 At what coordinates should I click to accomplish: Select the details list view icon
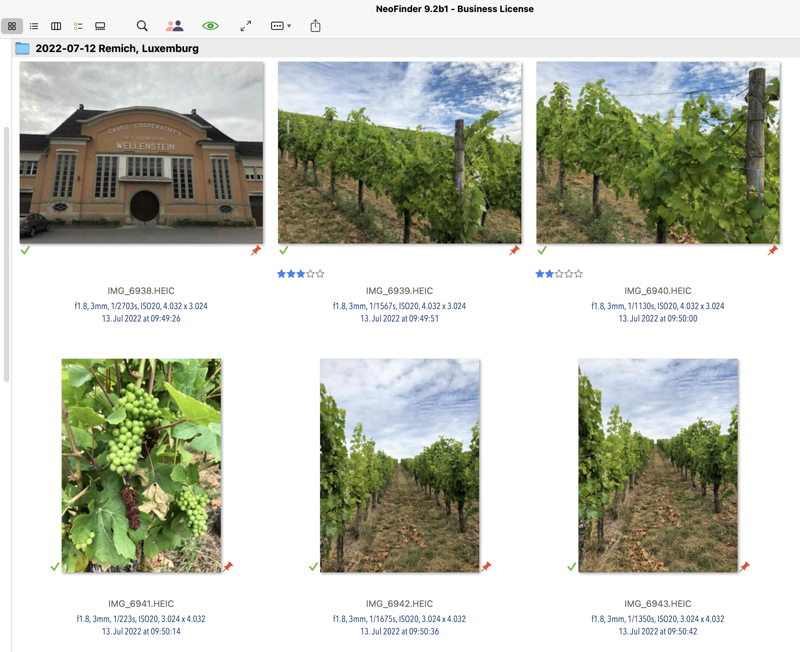[78, 26]
